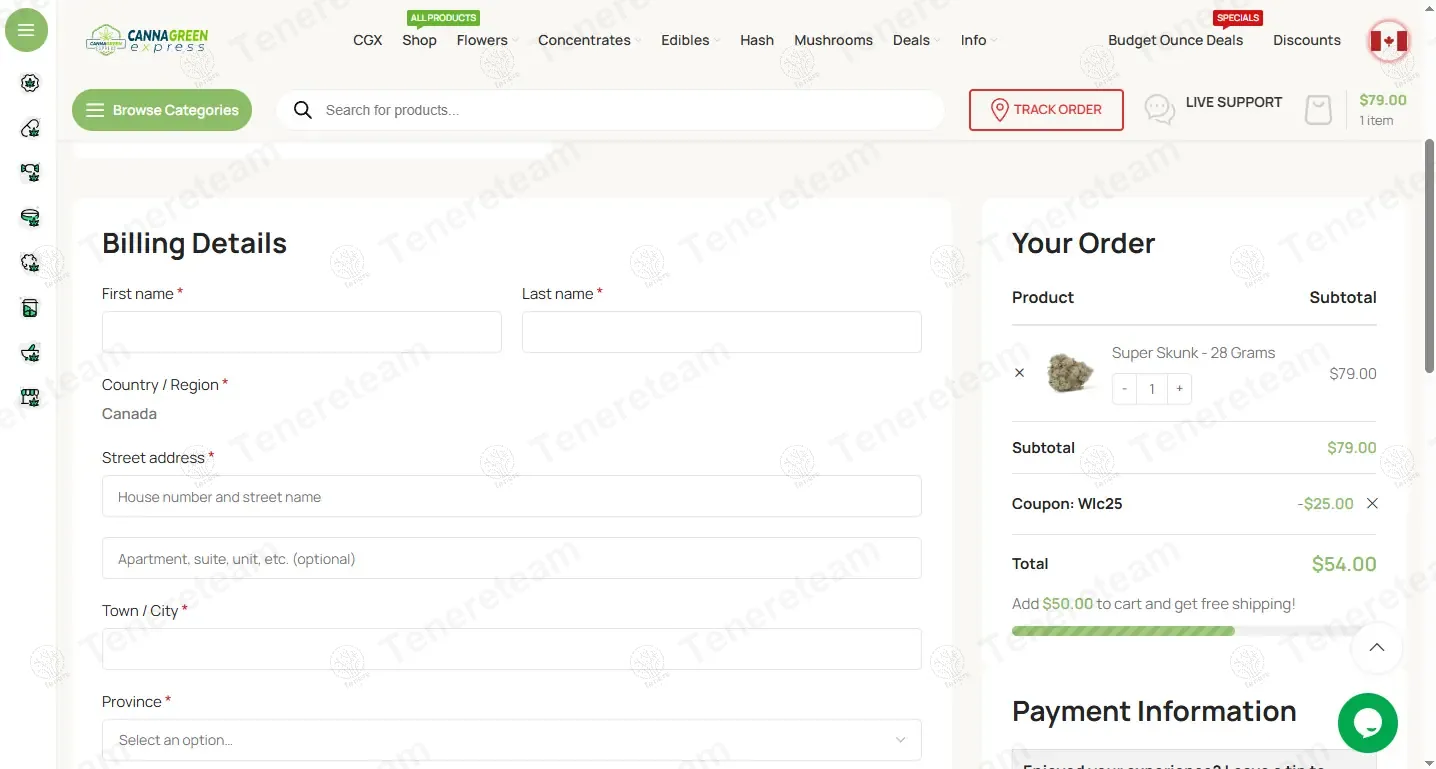This screenshot has width=1436, height=769.
Task: Open the capsule pill sidebar category icon
Action: click(30, 128)
